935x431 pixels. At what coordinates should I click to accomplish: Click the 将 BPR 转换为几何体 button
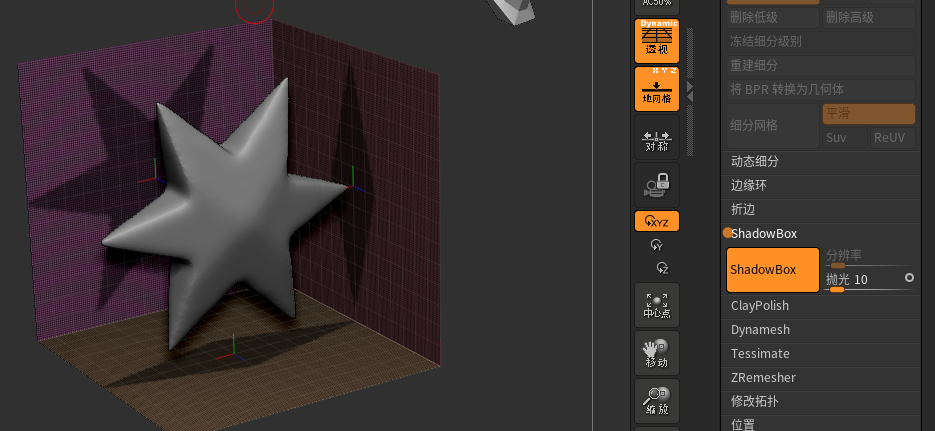821,89
